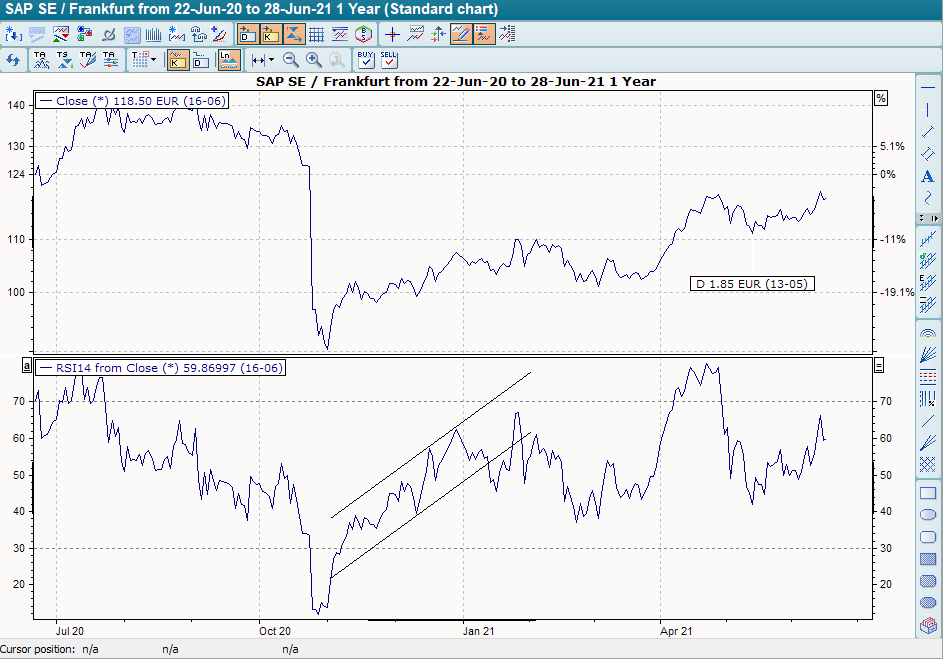Open the bar spacing dropdown arrow
Viewport: 943px width, 659px height.
pos(270,59)
